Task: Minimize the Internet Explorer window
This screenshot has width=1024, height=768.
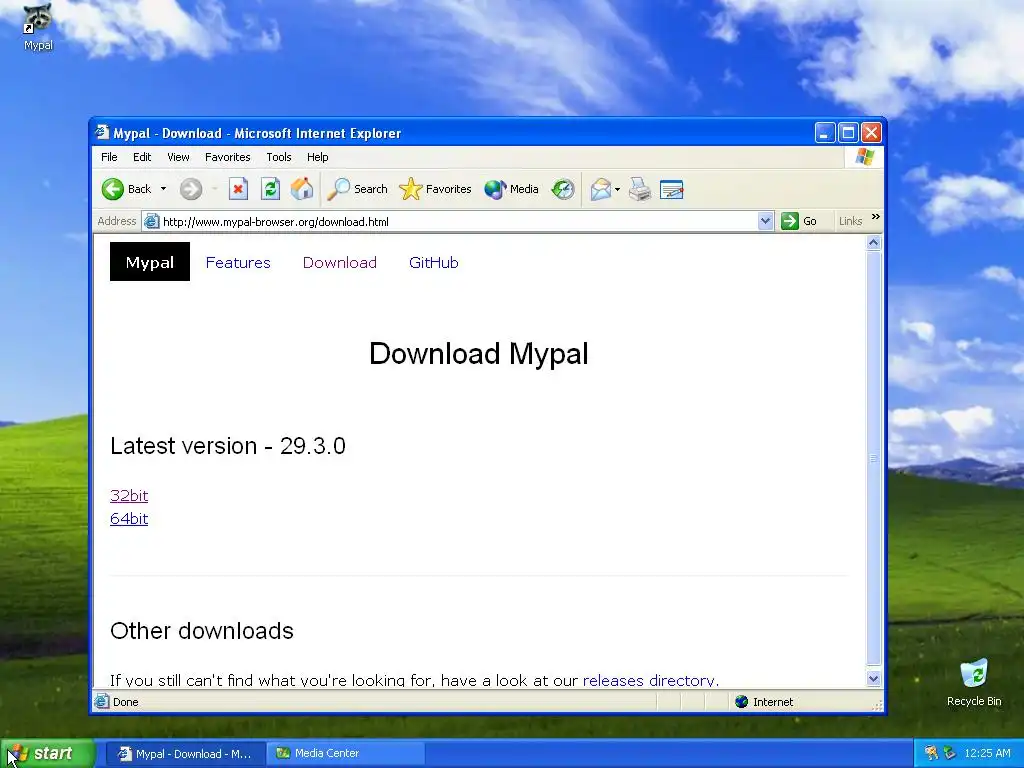Action: coord(825,133)
